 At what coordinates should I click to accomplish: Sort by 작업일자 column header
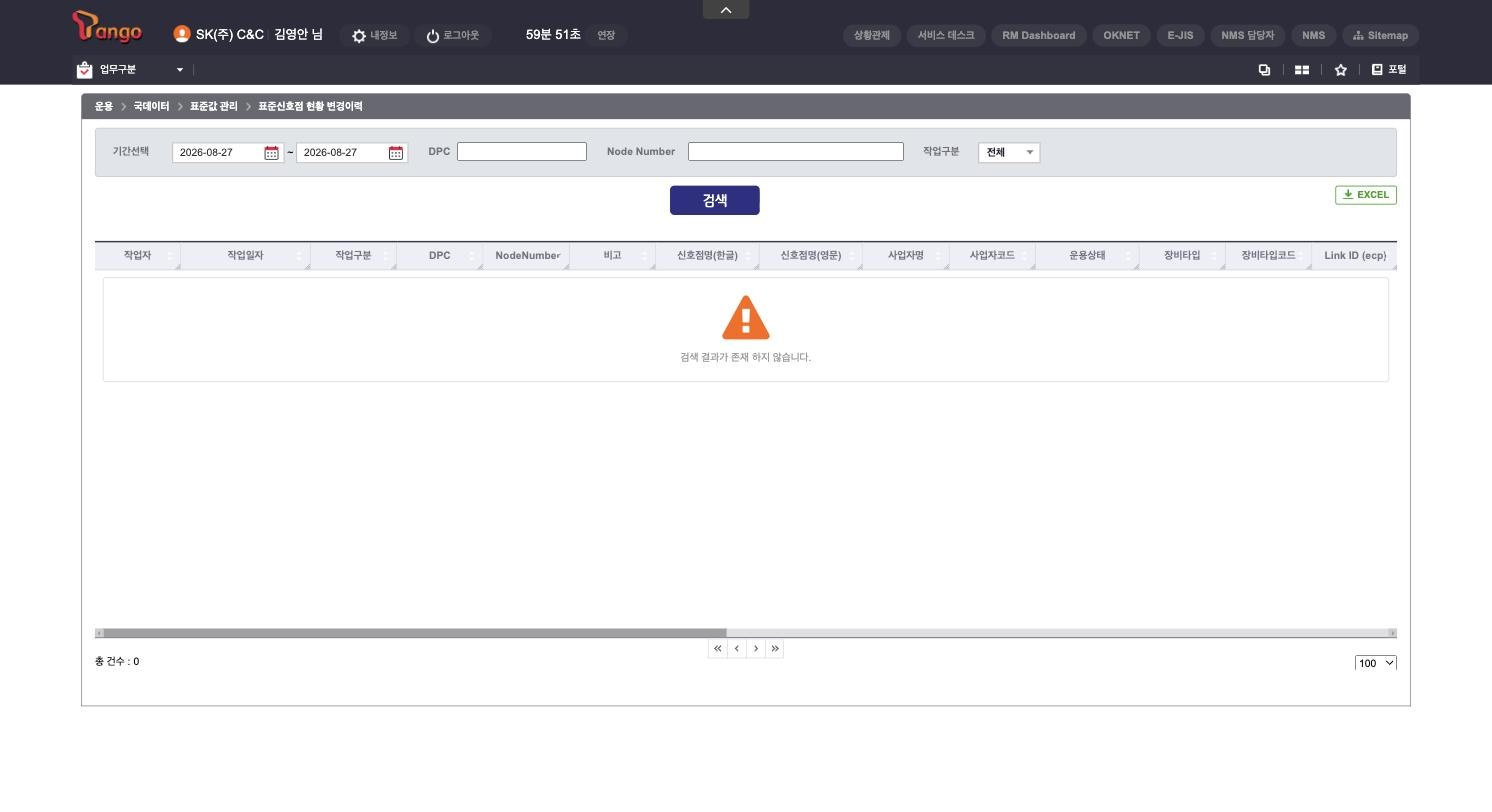click(x=245, y=256)
